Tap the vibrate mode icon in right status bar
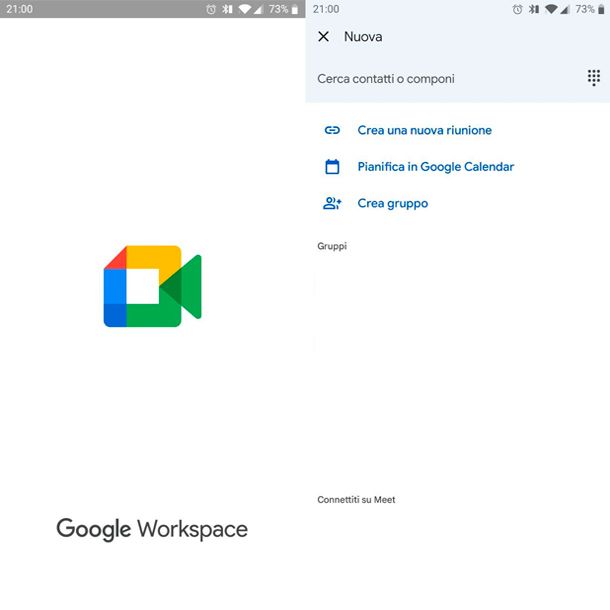Screen dimensions: 610x610 pos(534,9)
